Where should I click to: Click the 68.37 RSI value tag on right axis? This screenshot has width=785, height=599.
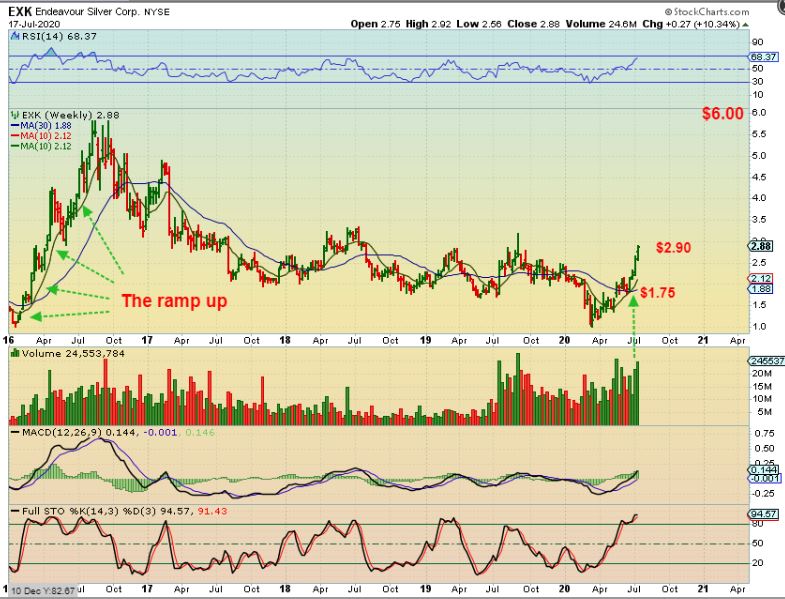pyautogui.click(x=763, y=57)
